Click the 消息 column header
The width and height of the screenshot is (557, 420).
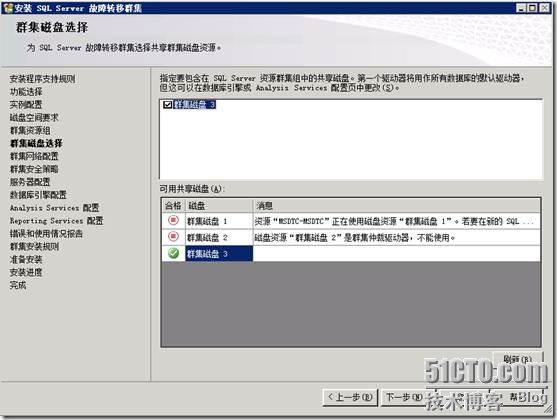click(x=397, y=205)
